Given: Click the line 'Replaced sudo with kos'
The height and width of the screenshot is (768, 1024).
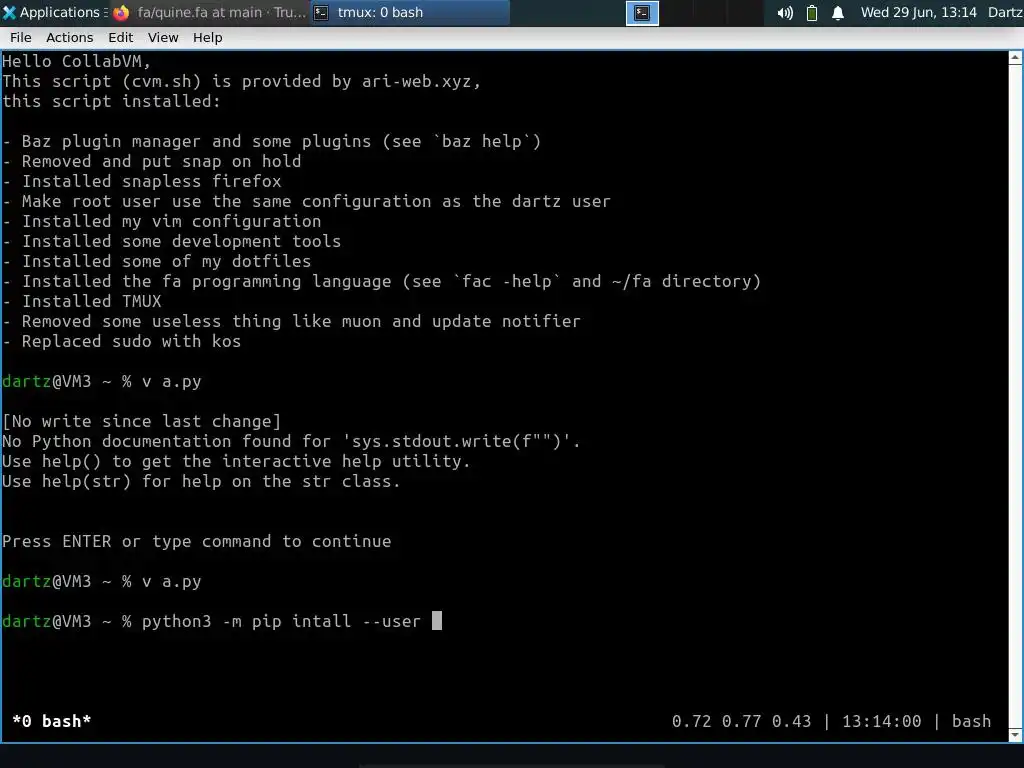Looking at the screenshot, I should [x=121, y=342].
